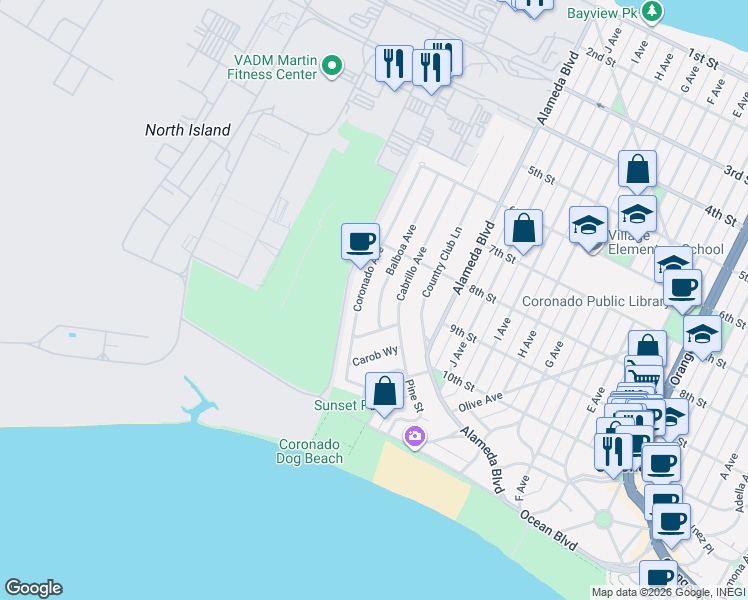
Task: Click the shopping bag marker near 5th St
Action: point(637,171)
